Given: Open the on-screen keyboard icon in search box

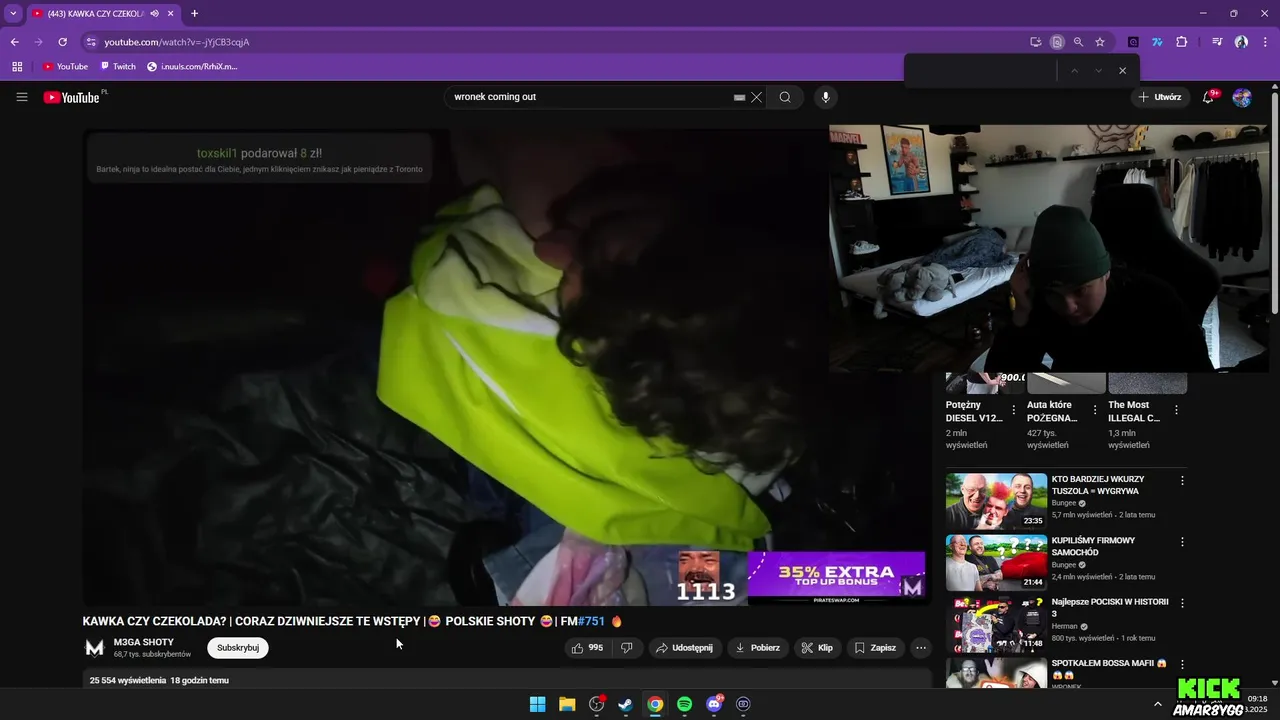Looking at the screenshot, I should 739,97.
